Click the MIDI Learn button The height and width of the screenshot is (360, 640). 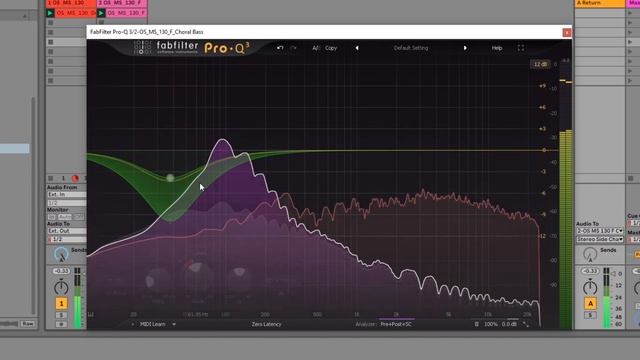point(153,324)
